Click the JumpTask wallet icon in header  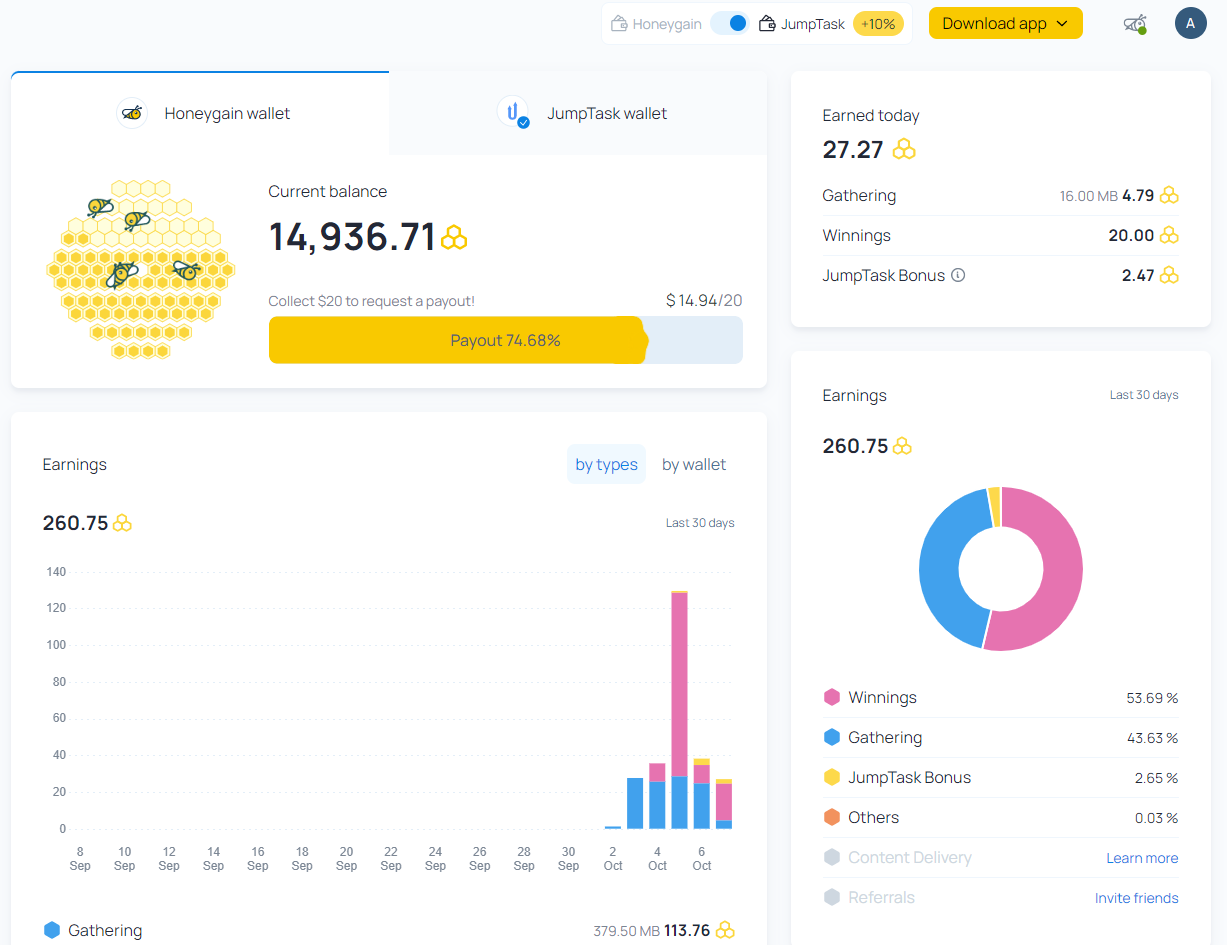click(767, 24)
